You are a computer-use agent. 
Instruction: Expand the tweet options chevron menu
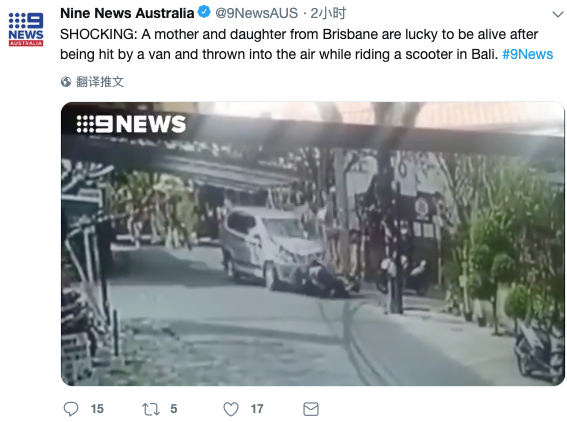coord(558,14)
